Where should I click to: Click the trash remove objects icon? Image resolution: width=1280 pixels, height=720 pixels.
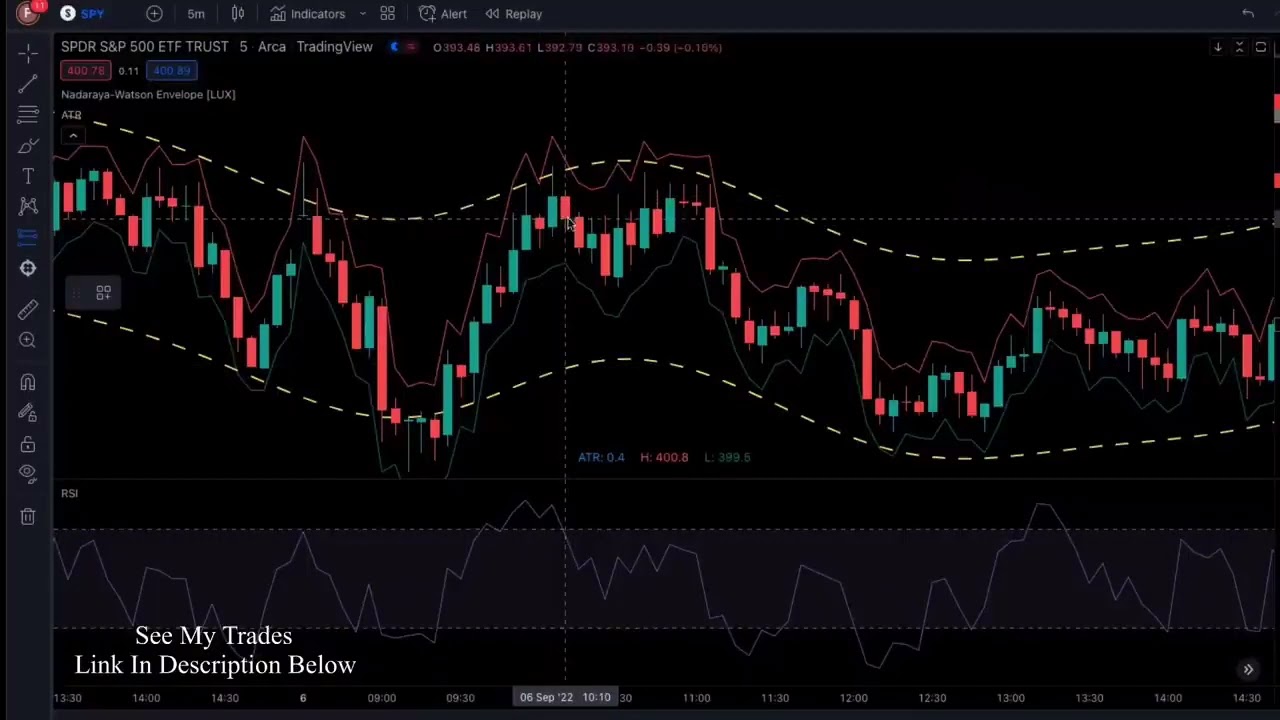pyautogui.click(x=28, y=516)
